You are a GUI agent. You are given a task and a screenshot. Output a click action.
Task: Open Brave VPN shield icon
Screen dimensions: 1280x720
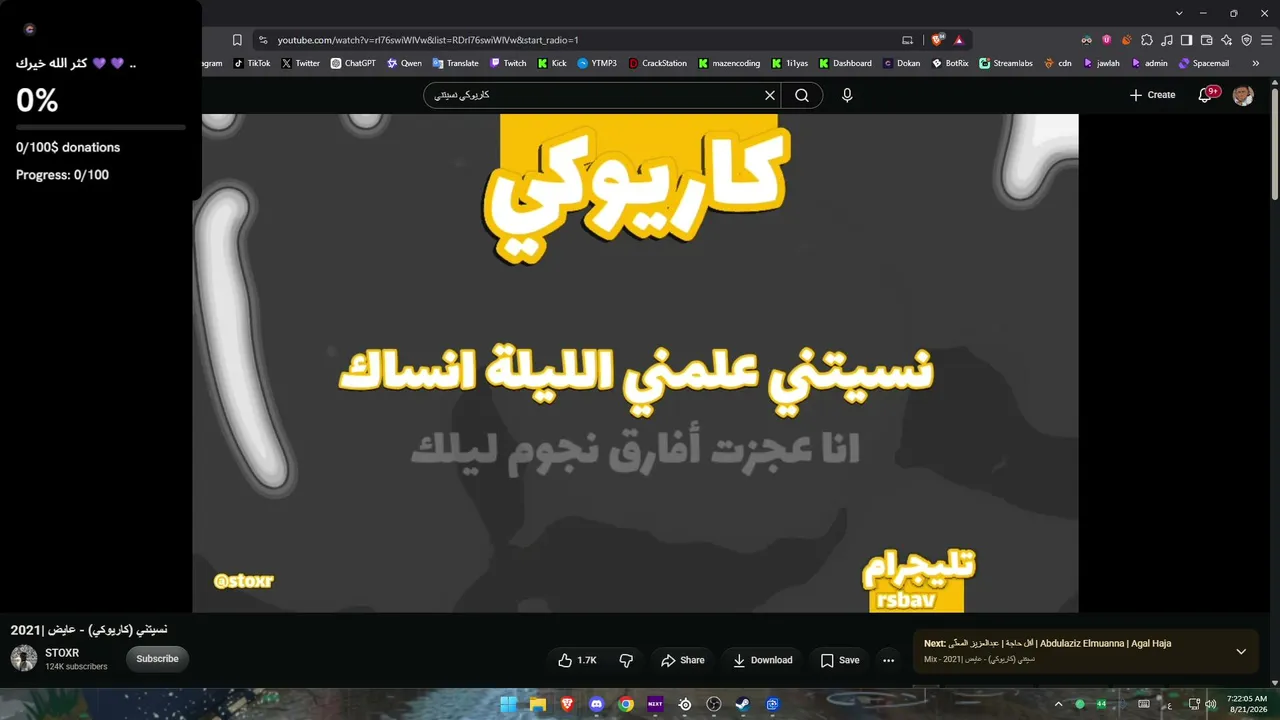1246,40
